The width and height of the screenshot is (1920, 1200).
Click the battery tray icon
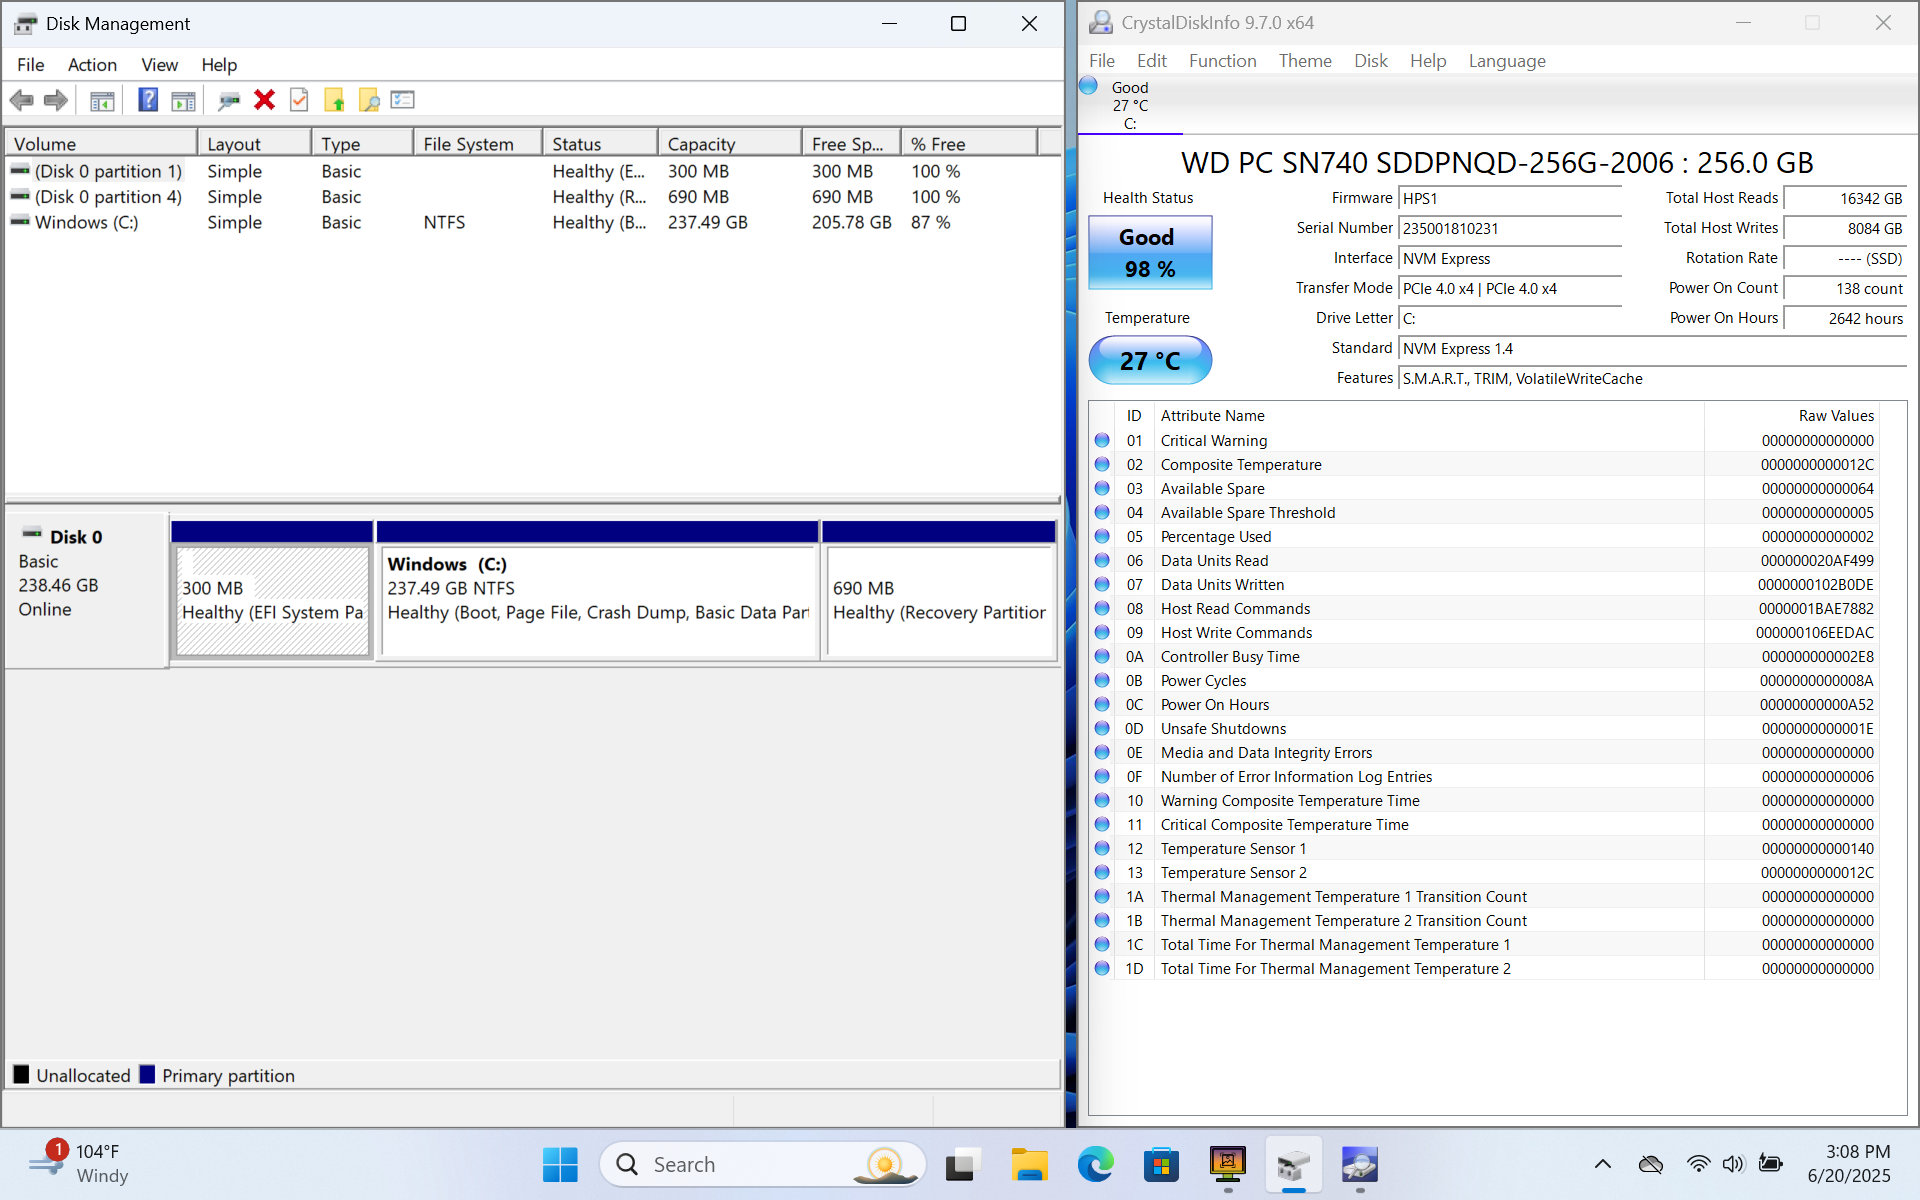point(1771,1164)
